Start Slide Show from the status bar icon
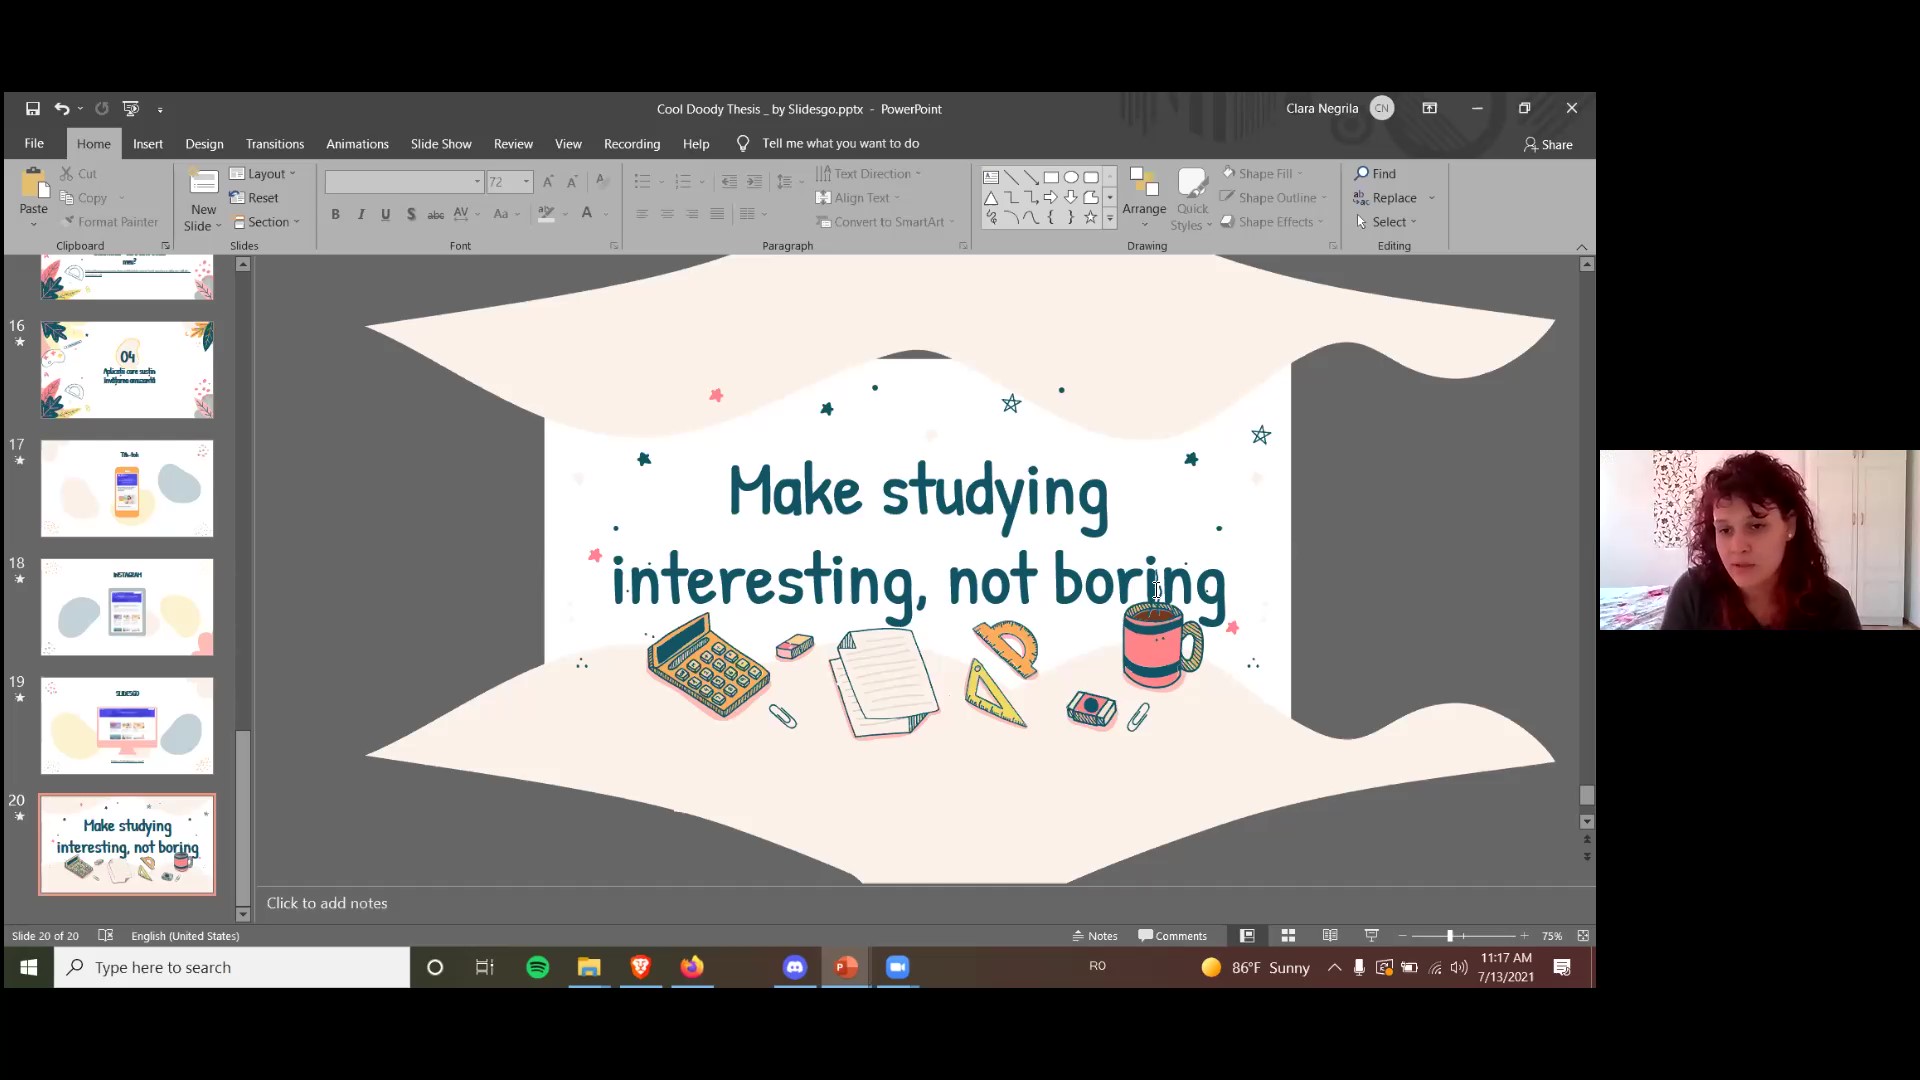The width and height of the screenshot is (1920, 1080). click(x=1372, y=936)
